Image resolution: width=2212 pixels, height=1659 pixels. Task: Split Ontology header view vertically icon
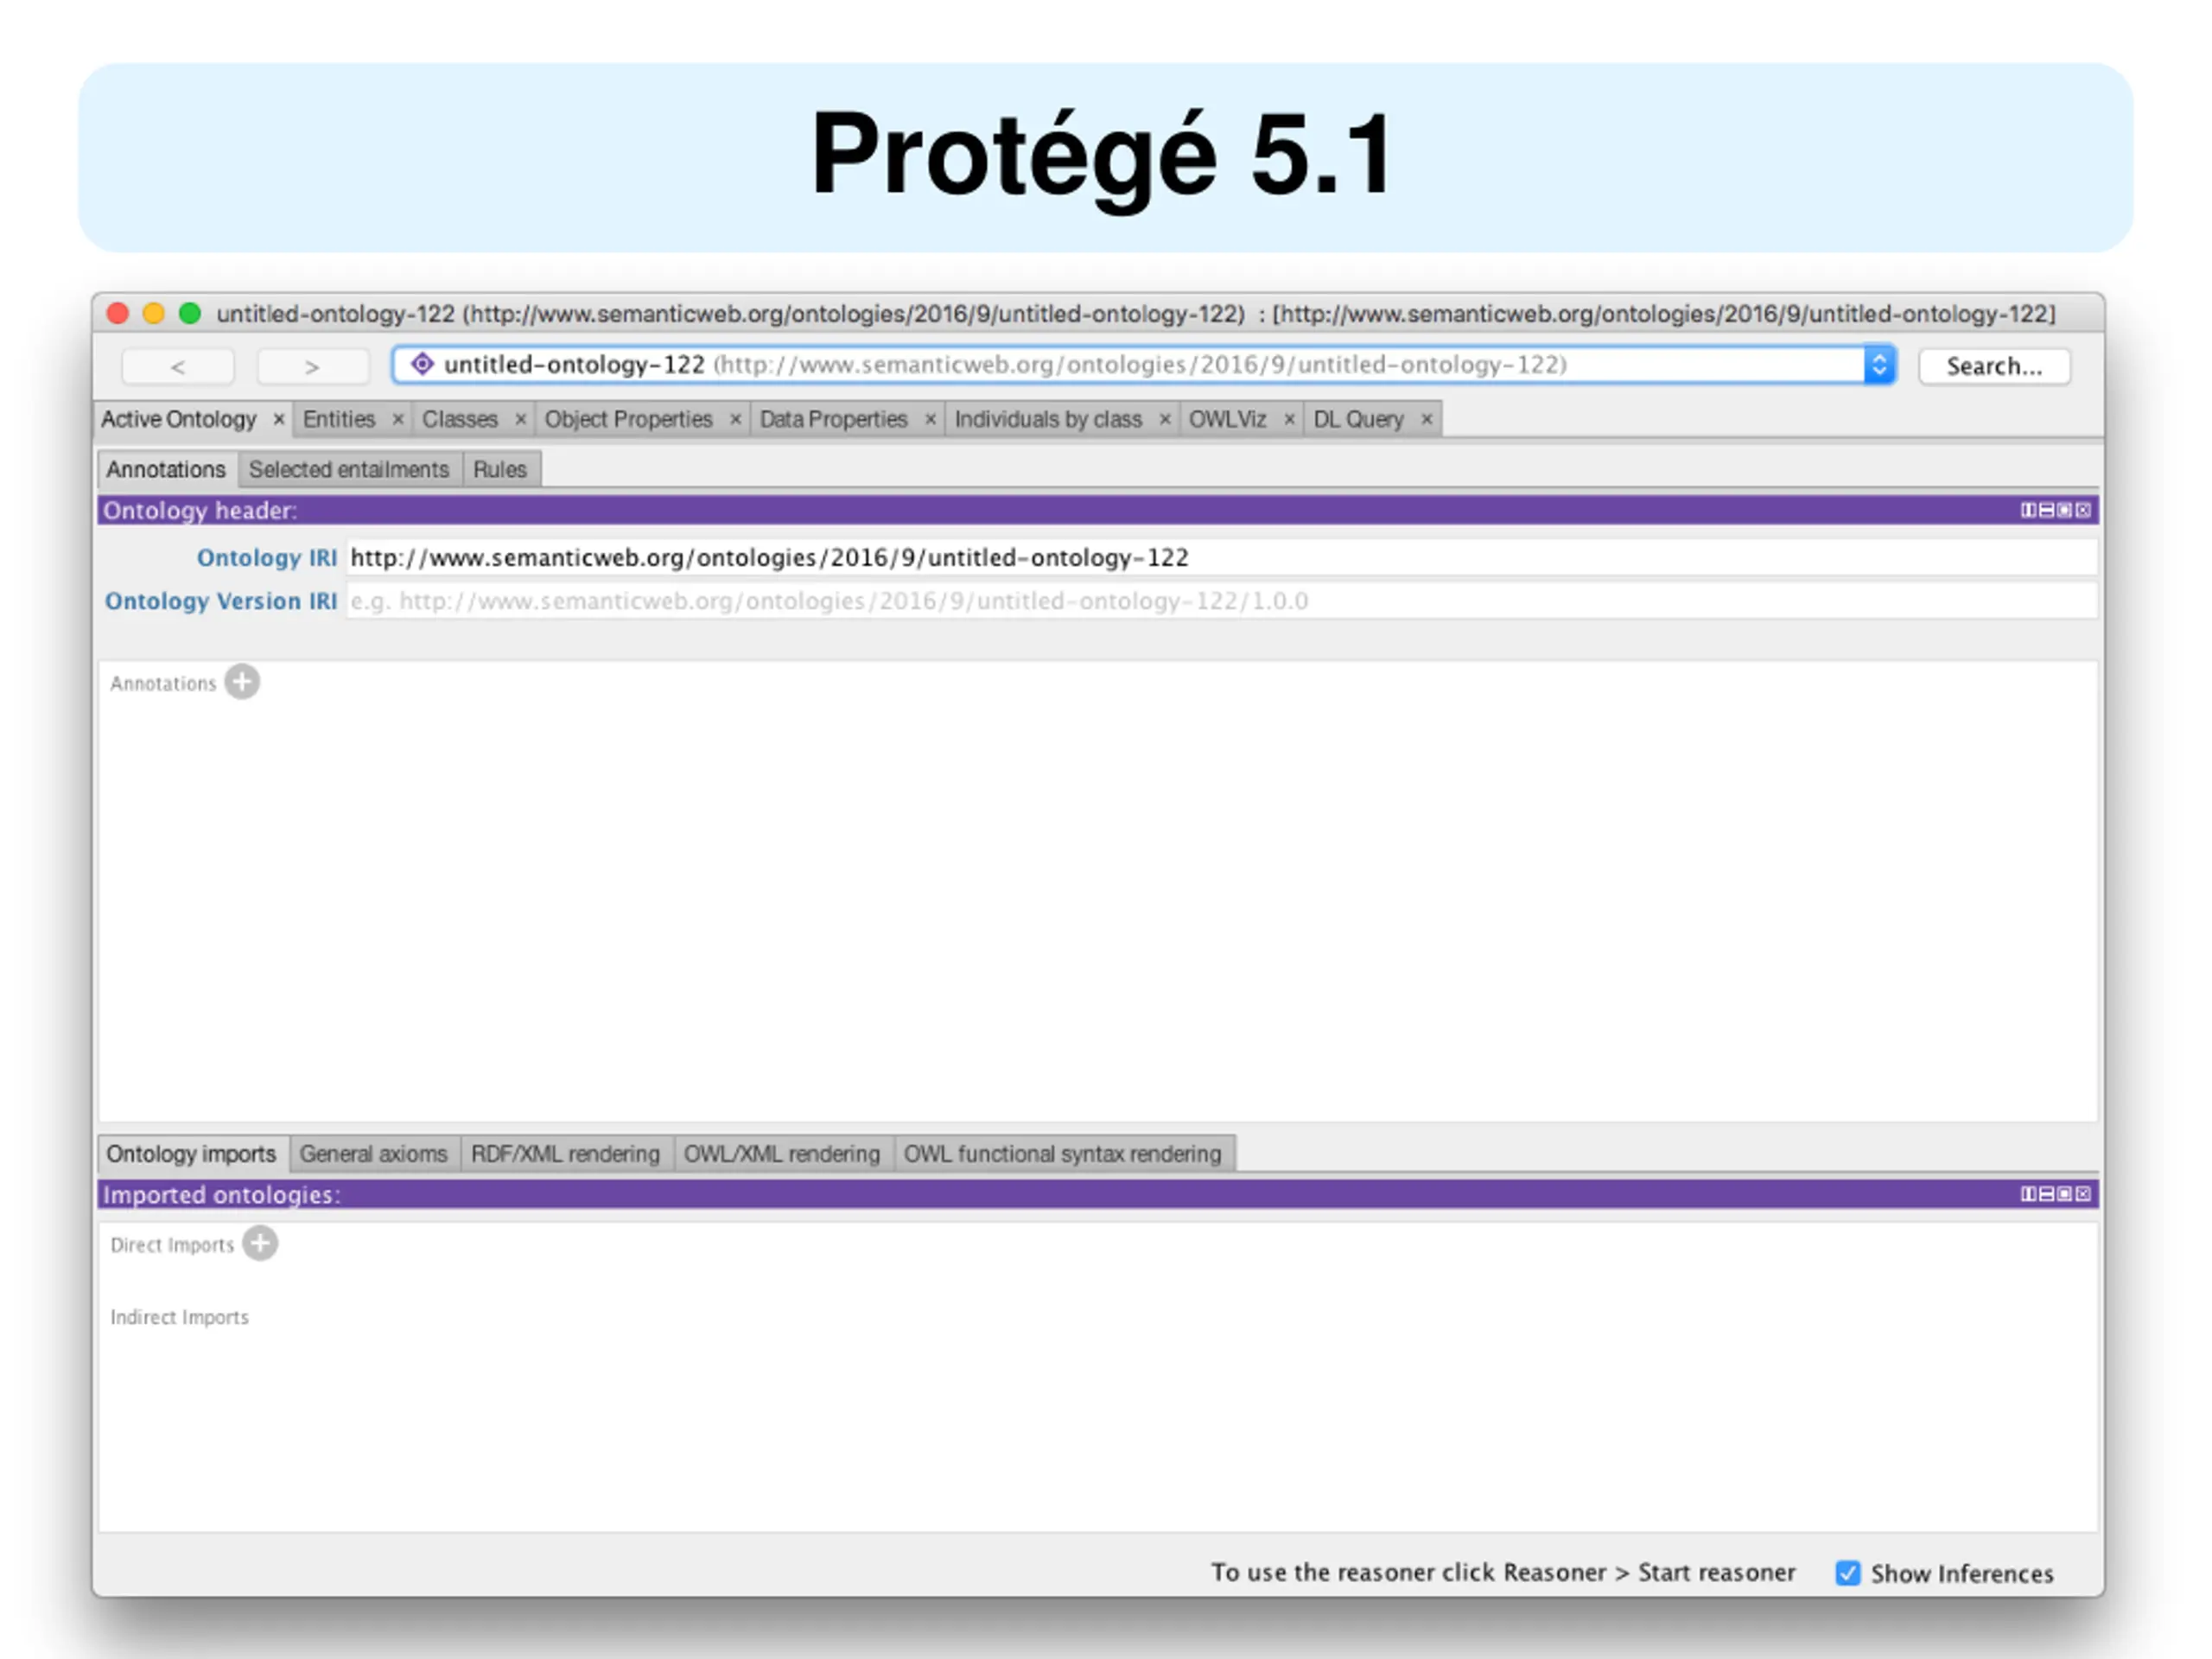pyautogui.click(x=2028, y=510)
